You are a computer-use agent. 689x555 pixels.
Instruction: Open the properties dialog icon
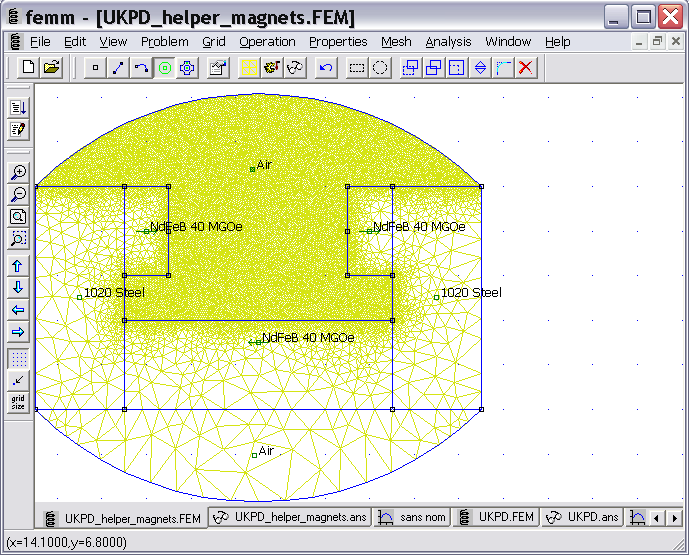pyautogui.click(x=218, y=68)
